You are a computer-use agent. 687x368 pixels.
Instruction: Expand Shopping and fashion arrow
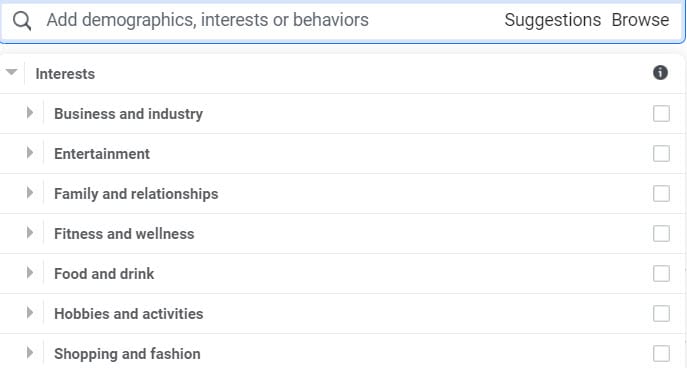[30, 353]
